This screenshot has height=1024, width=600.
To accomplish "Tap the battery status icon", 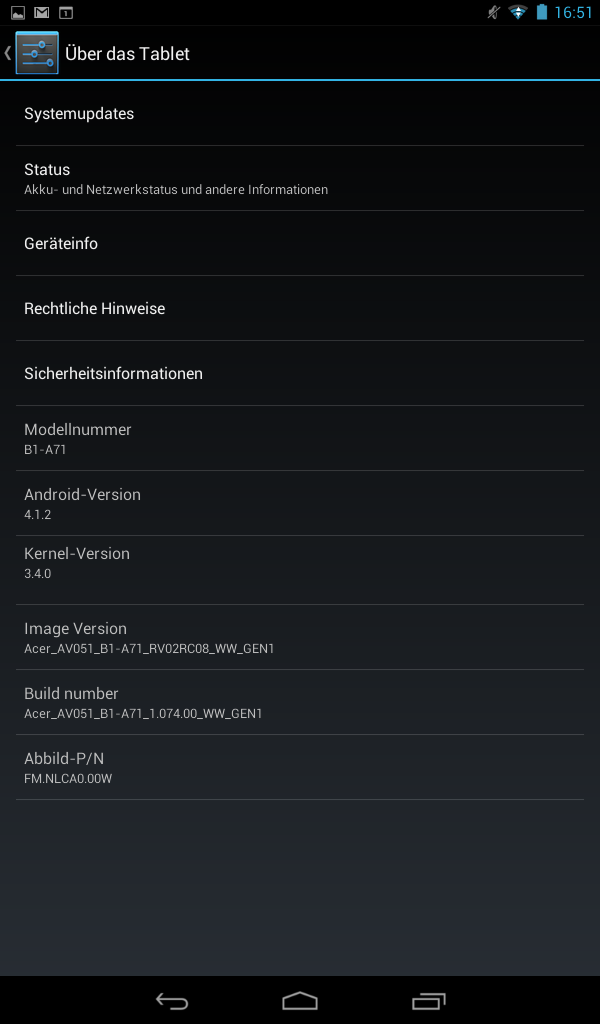I will tap(542, 12).
